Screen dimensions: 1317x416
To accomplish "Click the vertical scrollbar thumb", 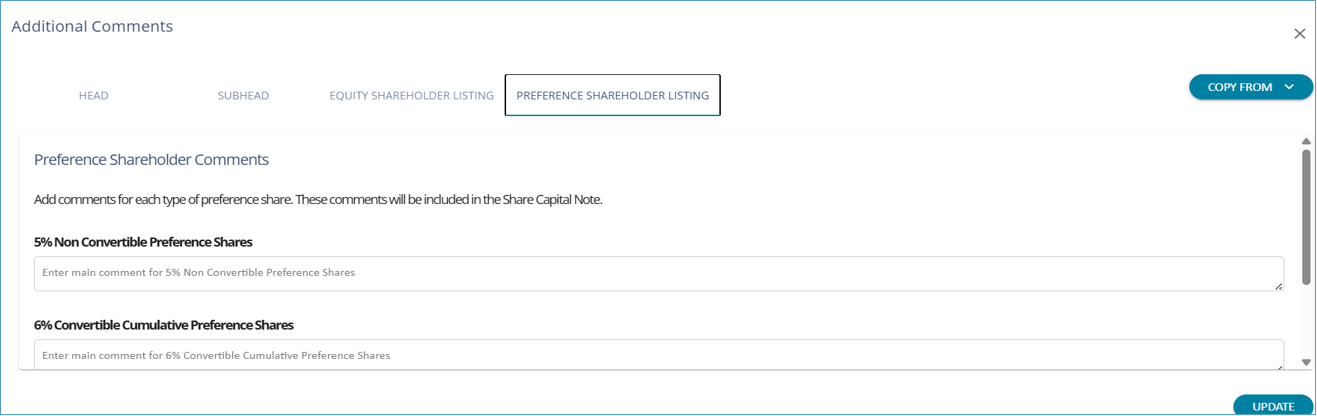I will 1306,215.
